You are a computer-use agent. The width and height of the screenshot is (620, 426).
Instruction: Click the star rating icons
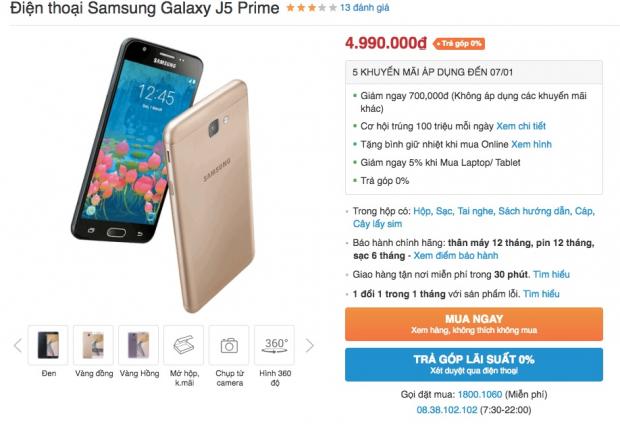coord(312,8)
